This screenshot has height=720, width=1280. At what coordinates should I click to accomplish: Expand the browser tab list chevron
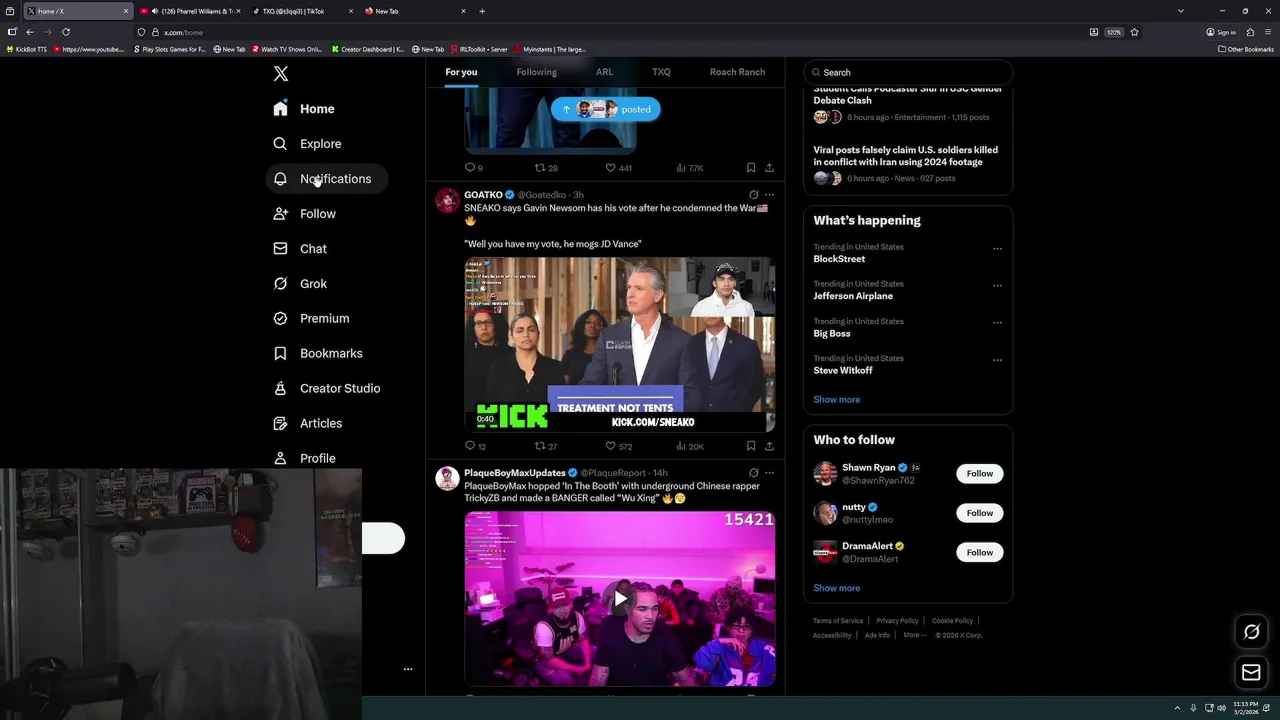[x=1181, y=11]
